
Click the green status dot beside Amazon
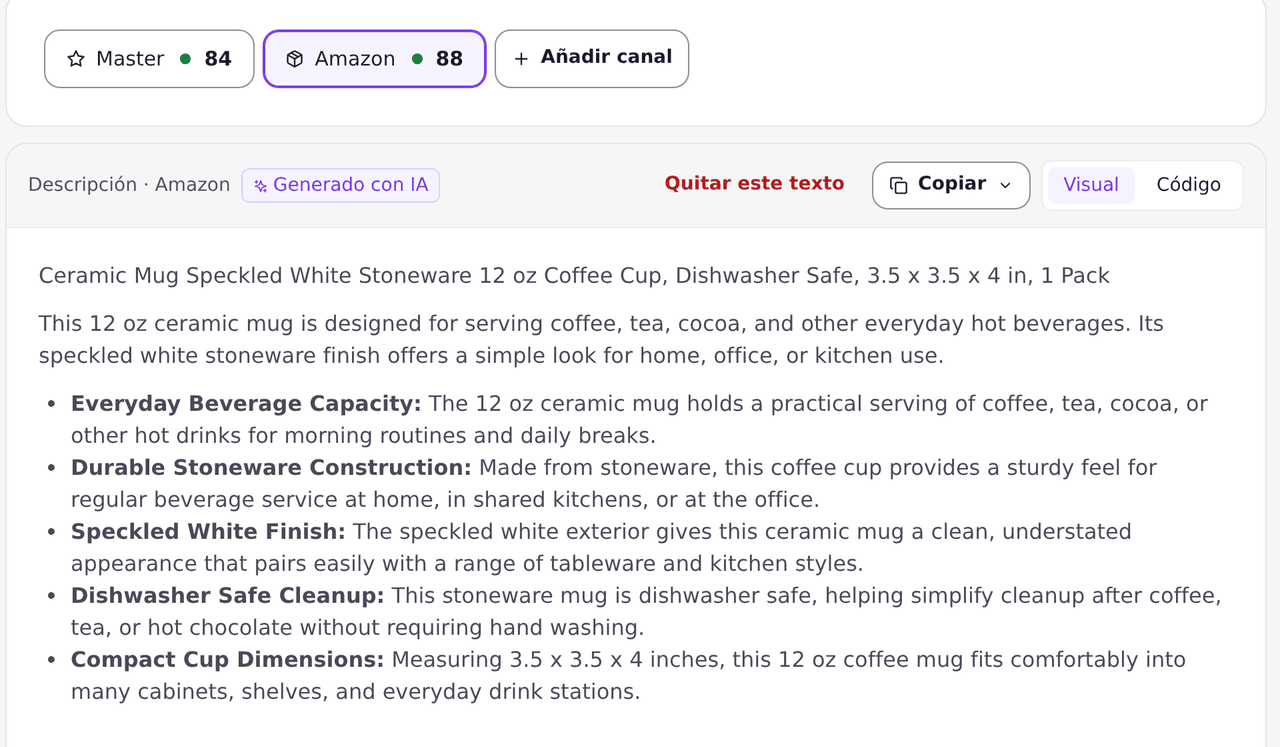tap(417, 59)
